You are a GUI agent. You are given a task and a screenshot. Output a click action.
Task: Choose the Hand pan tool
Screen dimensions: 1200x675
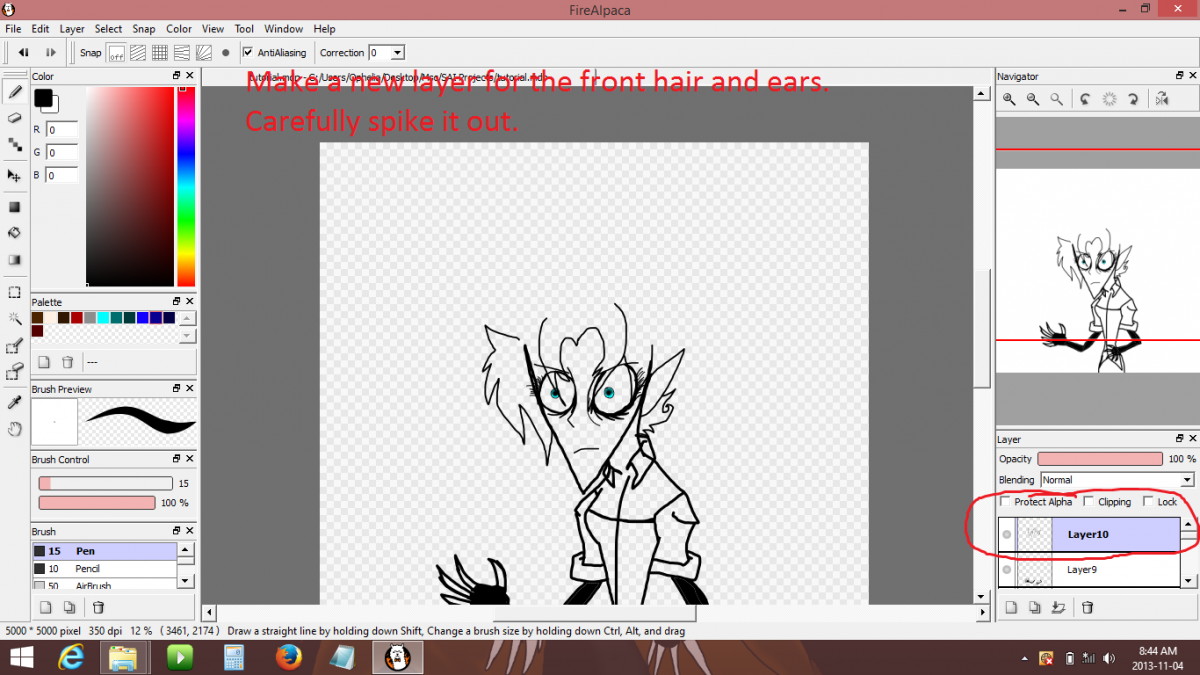click(15, 429)
